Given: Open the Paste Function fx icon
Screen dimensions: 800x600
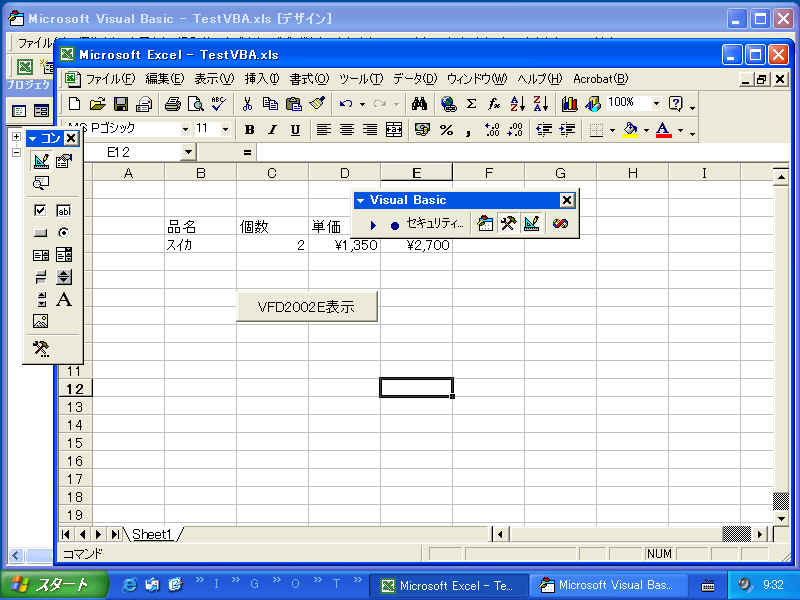Looking at the screenshot, I should click(x=494, y=104).
